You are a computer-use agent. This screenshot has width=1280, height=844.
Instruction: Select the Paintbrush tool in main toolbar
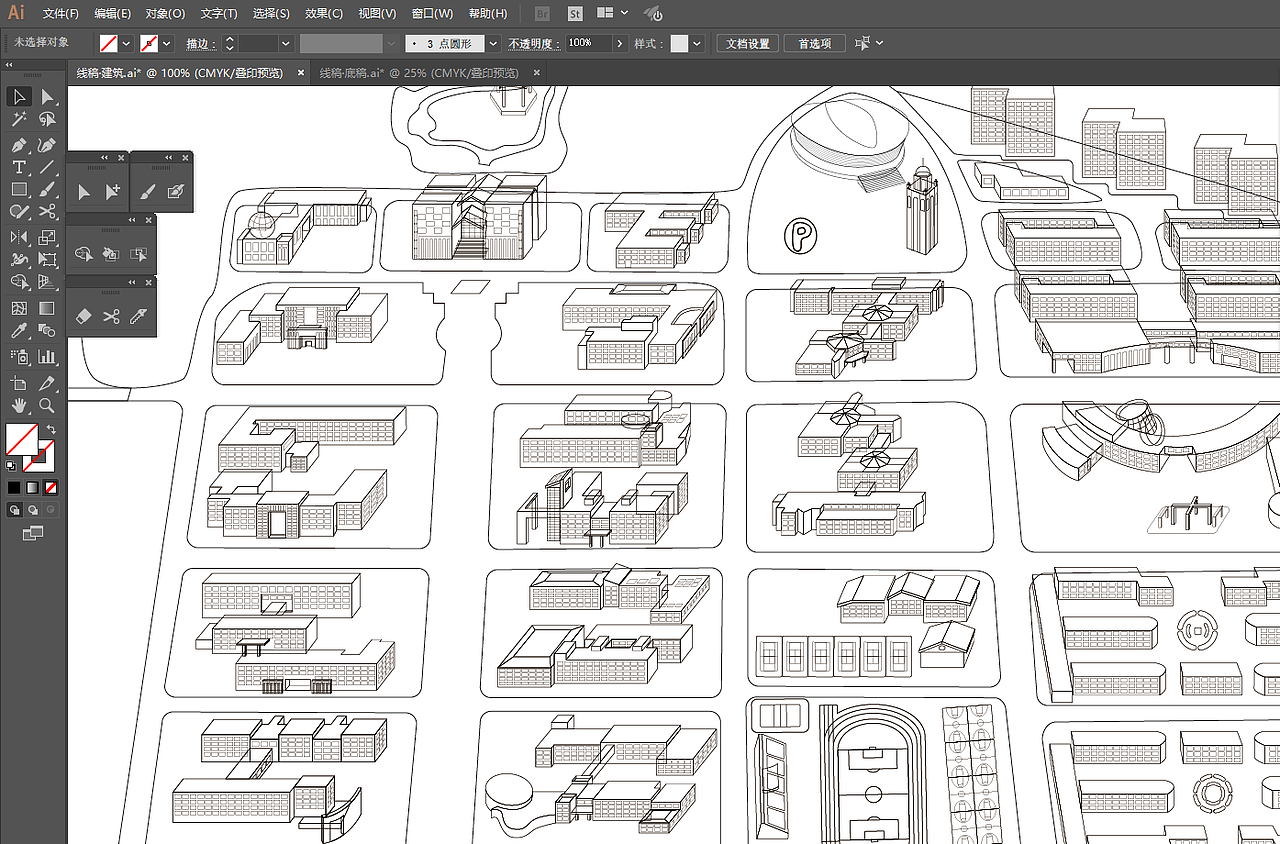(x=47, y=189)
